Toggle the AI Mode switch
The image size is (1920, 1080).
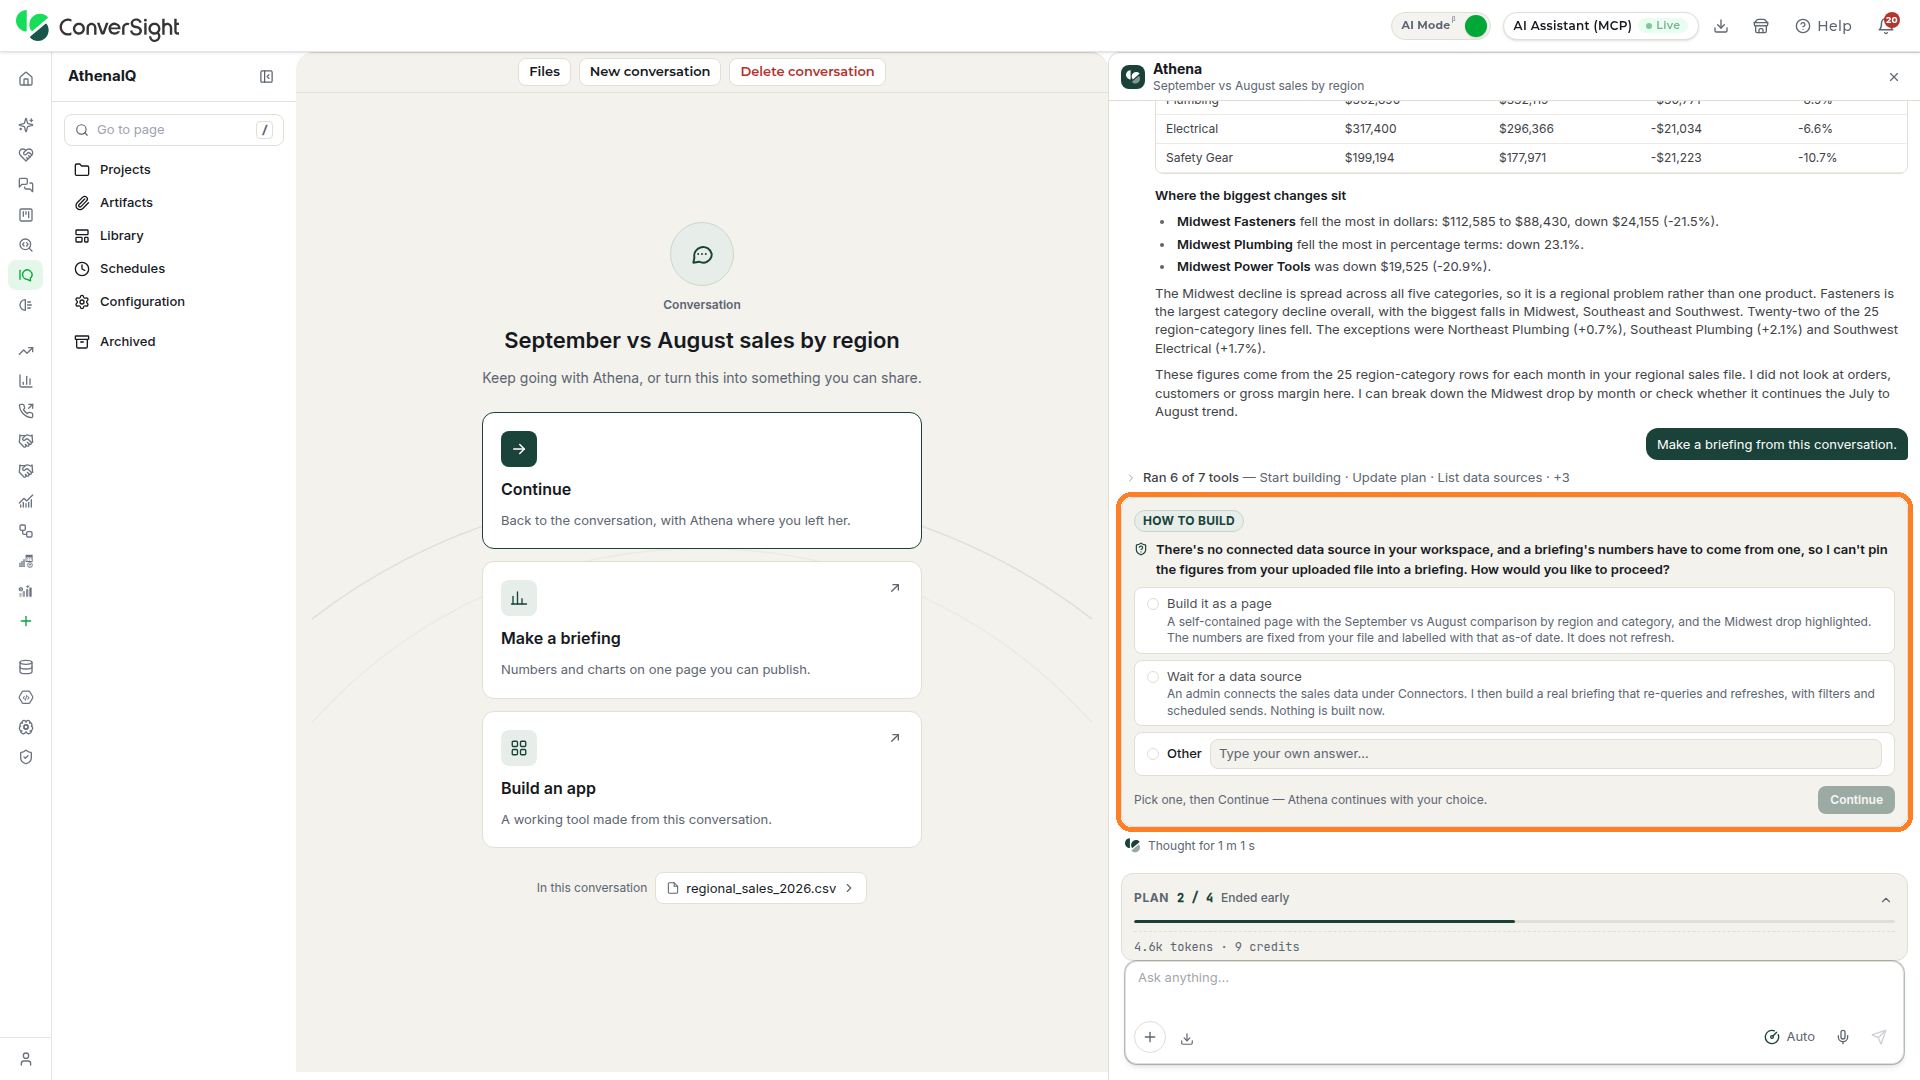click(x=1475, y=26)
